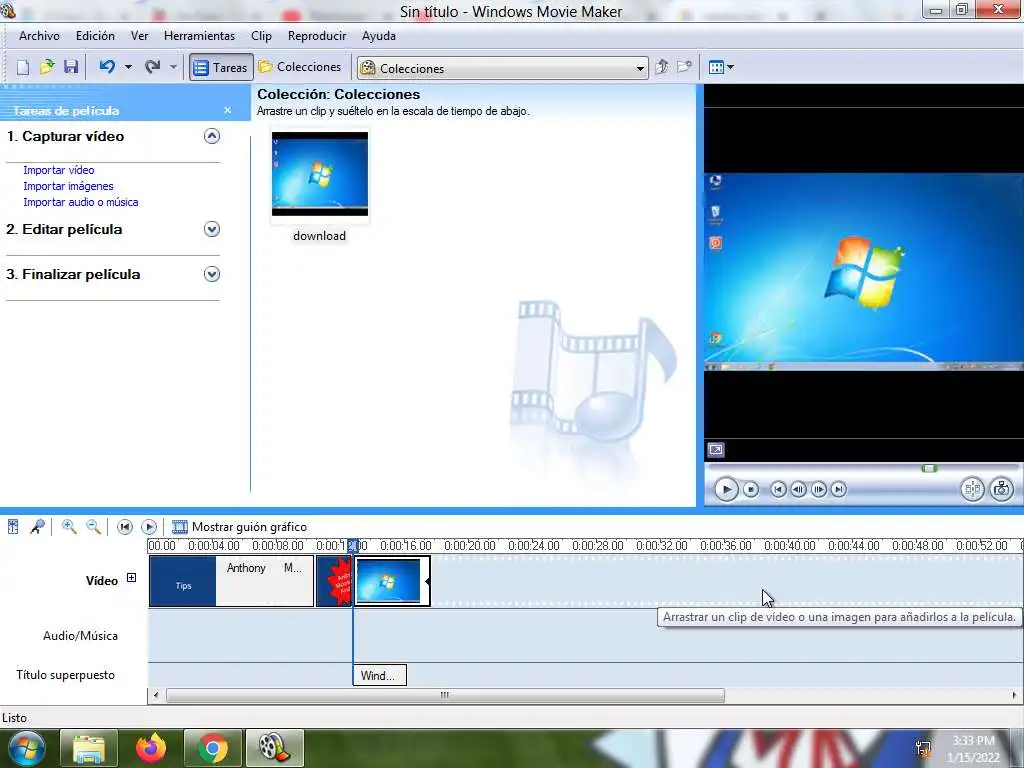Expand the Vídeo track plus icon

coord(131,578)
